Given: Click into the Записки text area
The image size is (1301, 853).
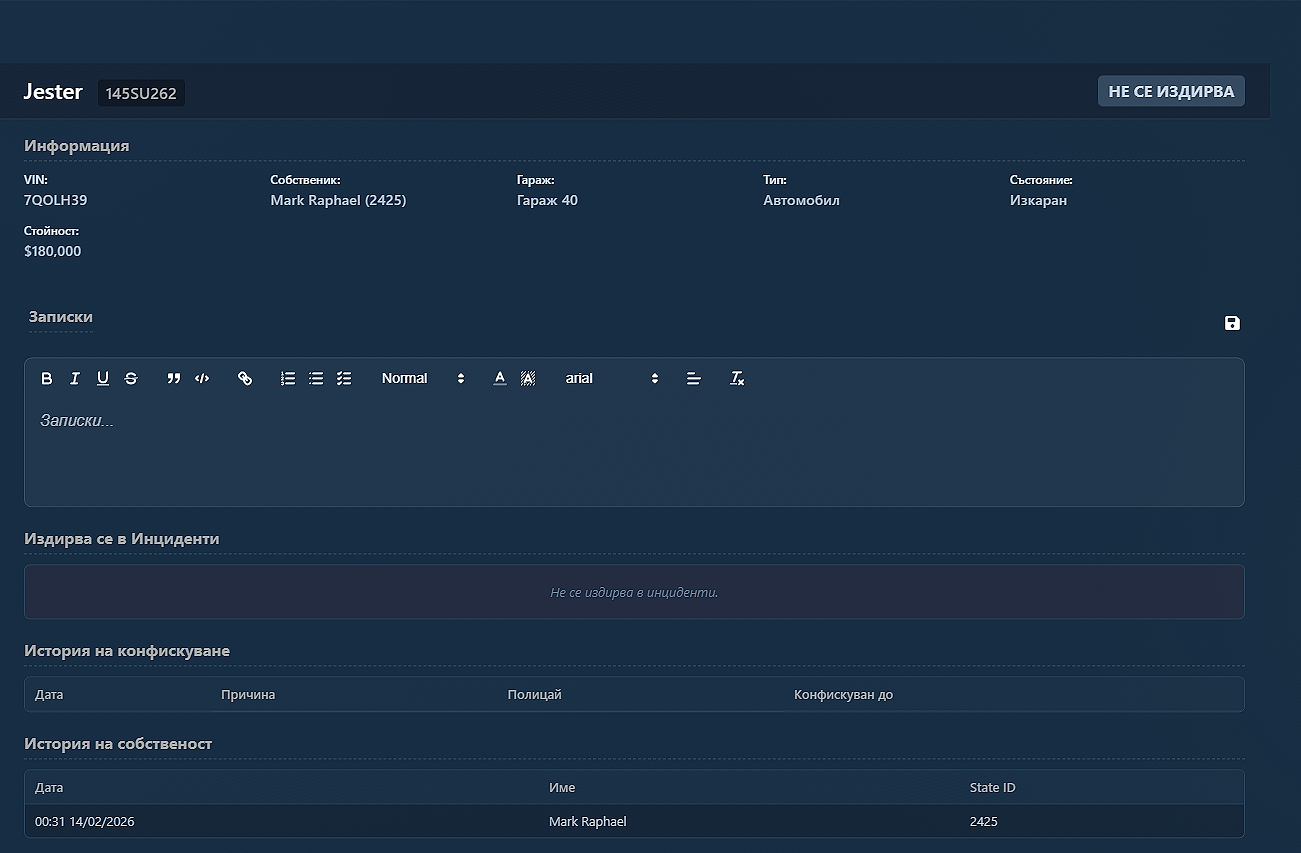Looking at the screenshot, I should click(634, 451).
